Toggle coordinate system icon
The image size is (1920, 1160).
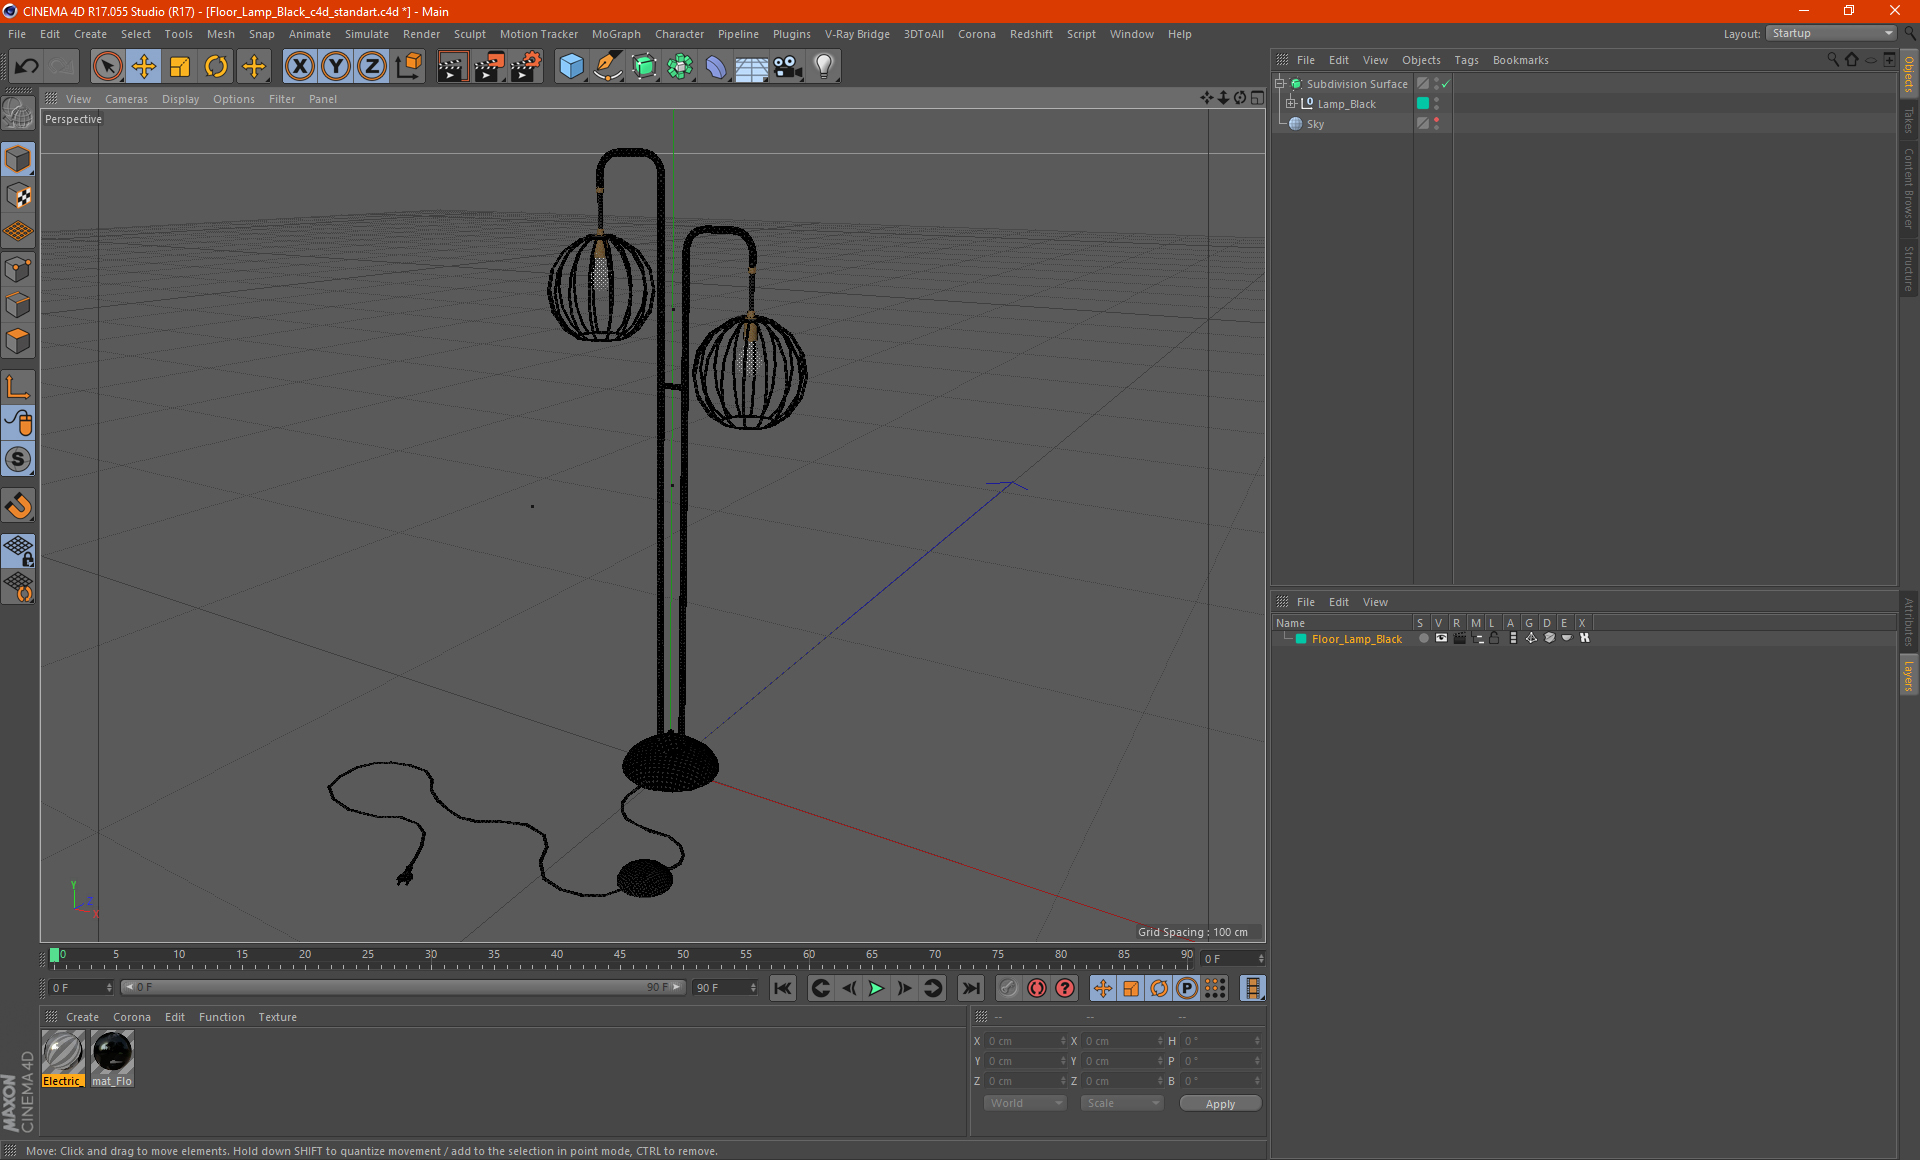408,67
